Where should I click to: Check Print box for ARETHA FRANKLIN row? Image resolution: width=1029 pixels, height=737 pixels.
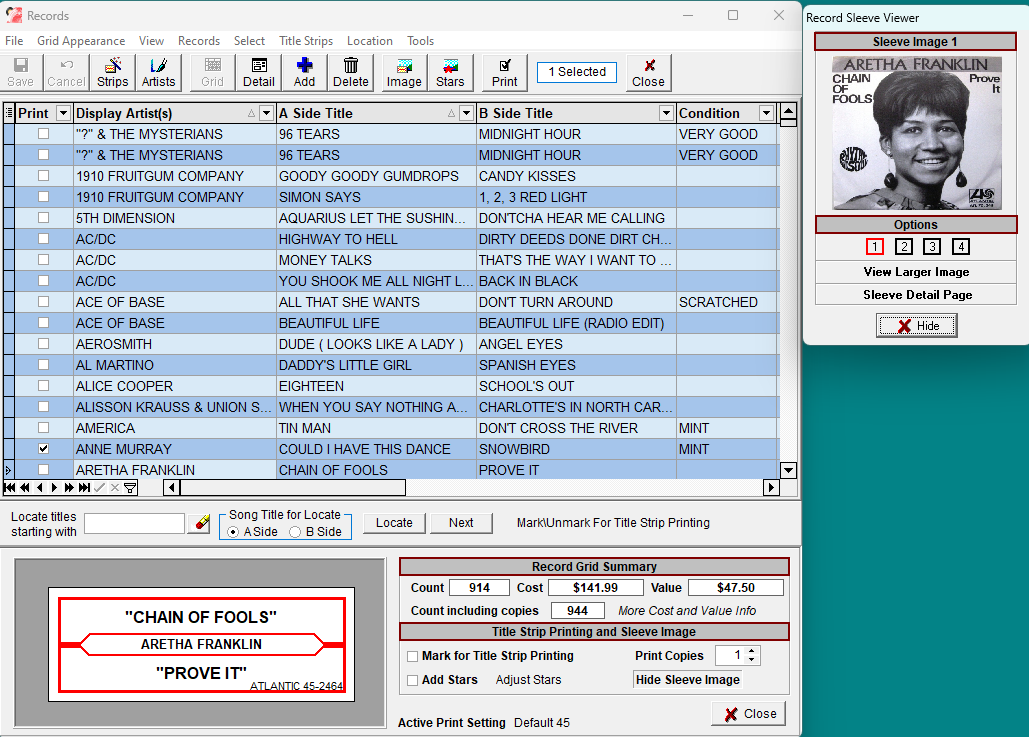(x=43, y=470)
